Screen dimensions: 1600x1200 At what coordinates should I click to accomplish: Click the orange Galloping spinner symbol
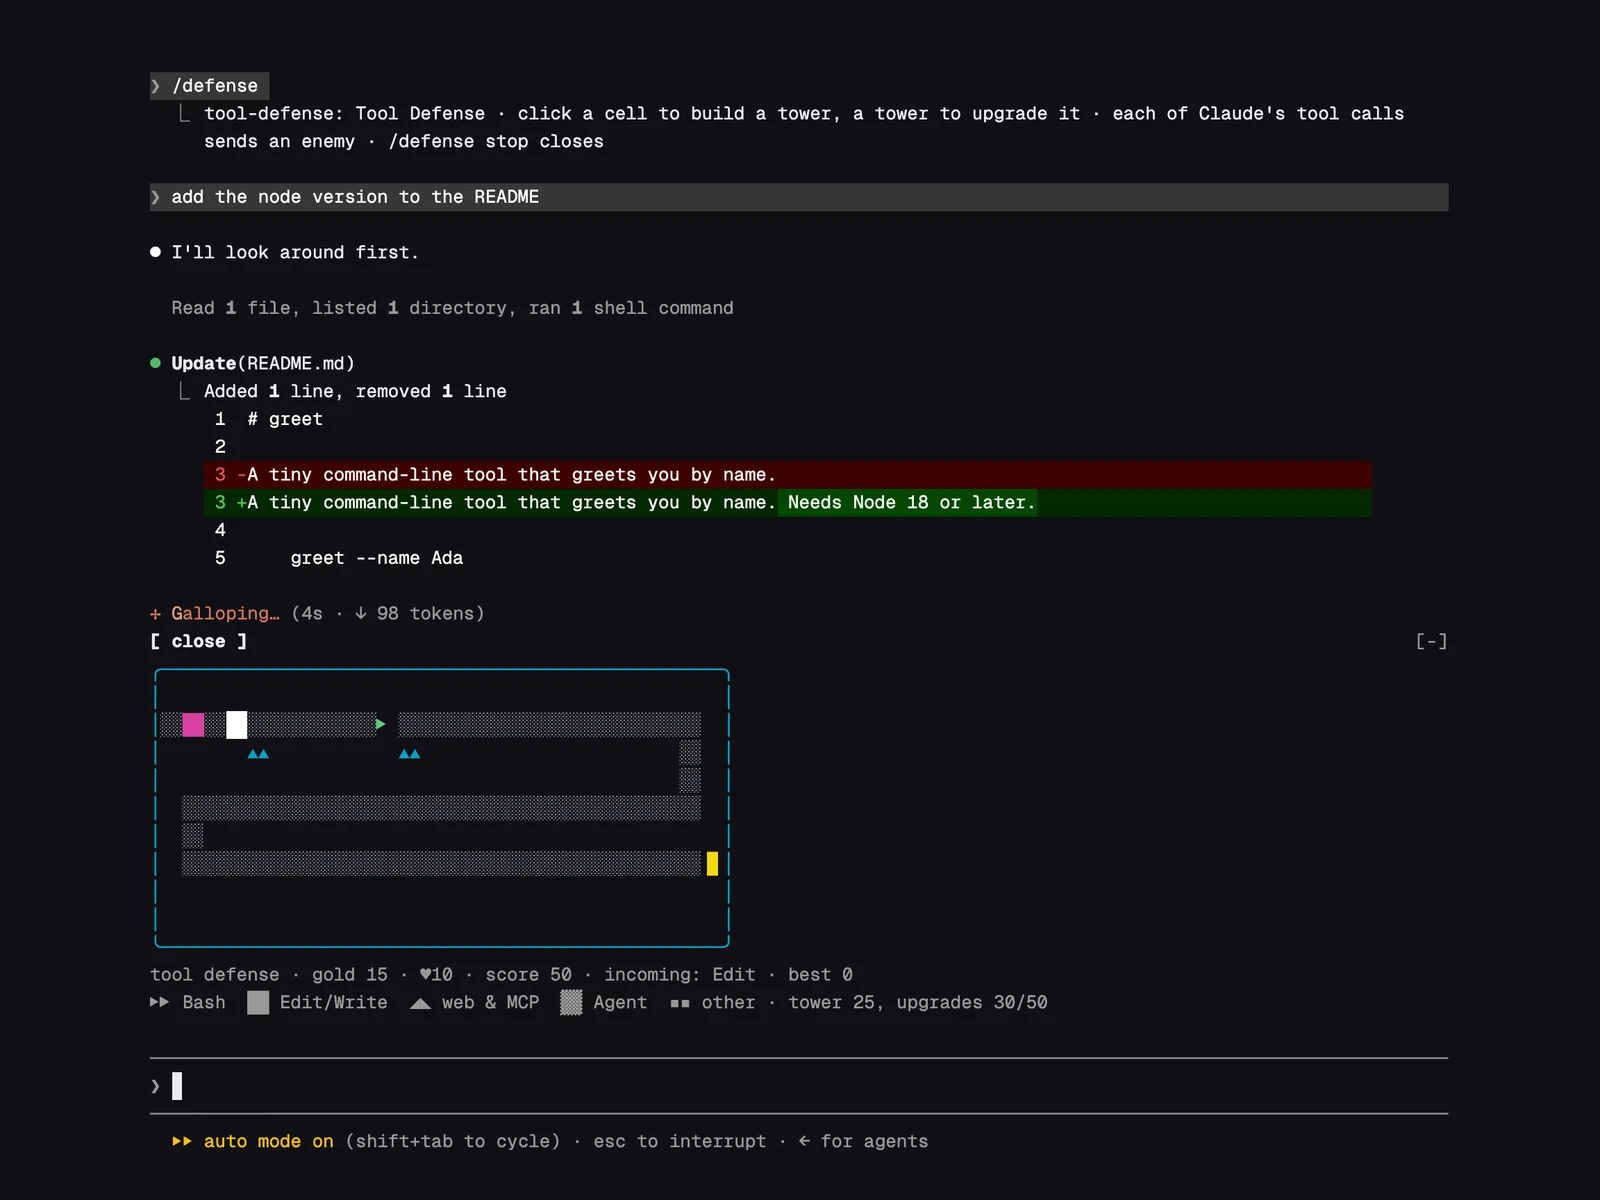tap(155, 614)
